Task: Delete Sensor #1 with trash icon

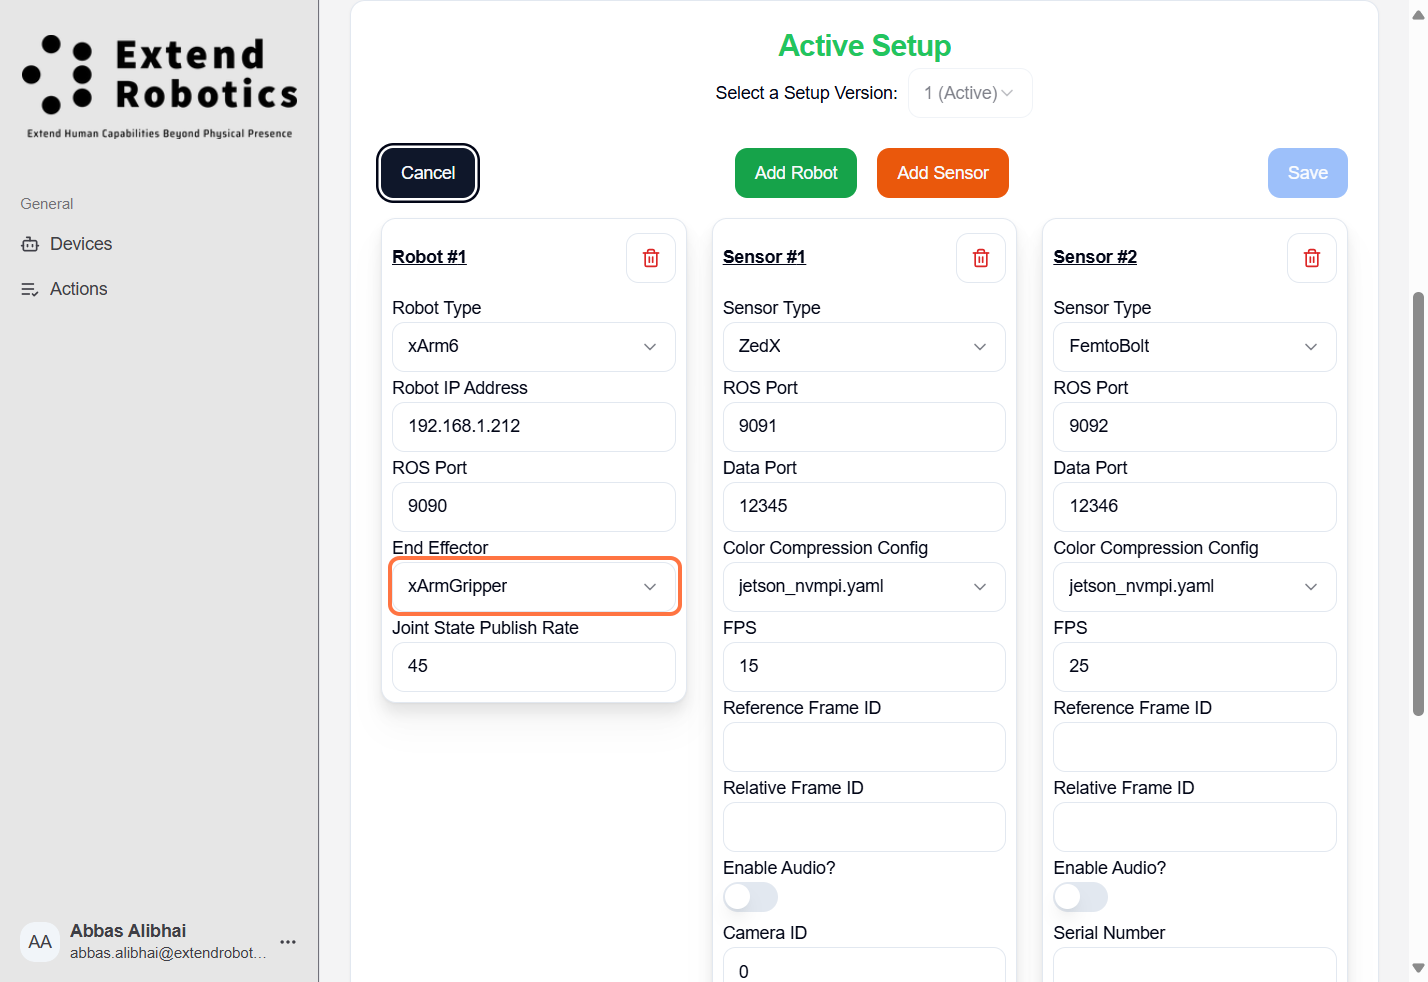Action: [x=981, y=258]
